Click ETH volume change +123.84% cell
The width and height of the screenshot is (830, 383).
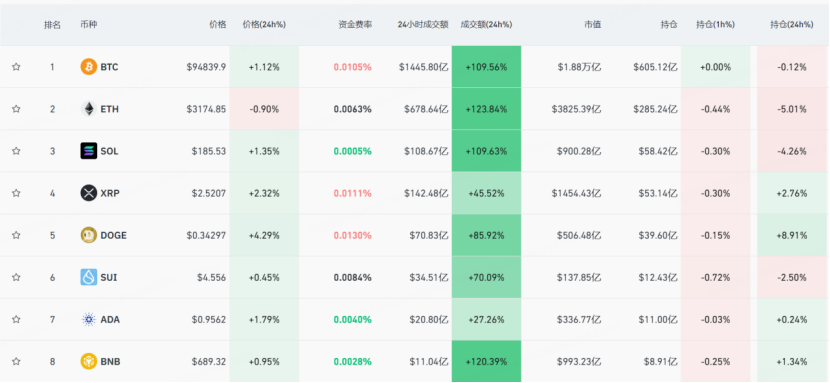(x=486, y=109)
